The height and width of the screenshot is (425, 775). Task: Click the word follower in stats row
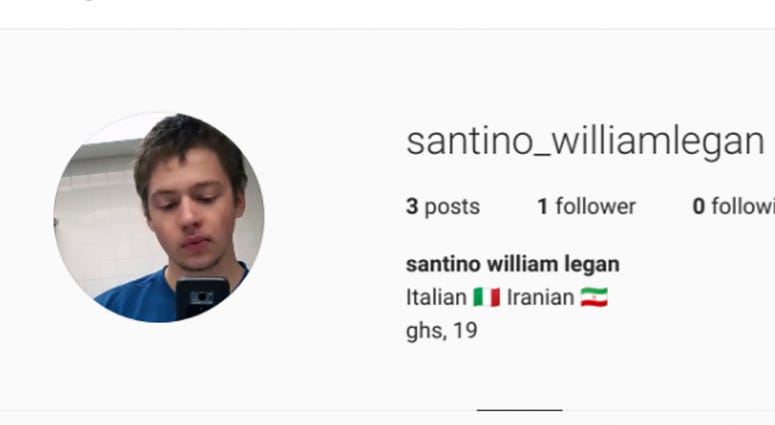(596, 207)
